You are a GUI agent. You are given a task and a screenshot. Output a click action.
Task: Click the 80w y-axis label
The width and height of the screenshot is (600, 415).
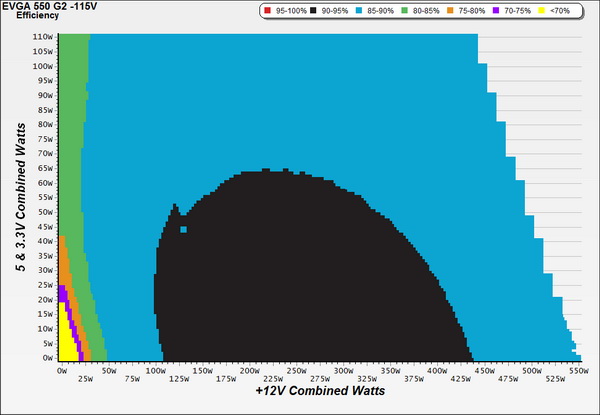[45, 124]
